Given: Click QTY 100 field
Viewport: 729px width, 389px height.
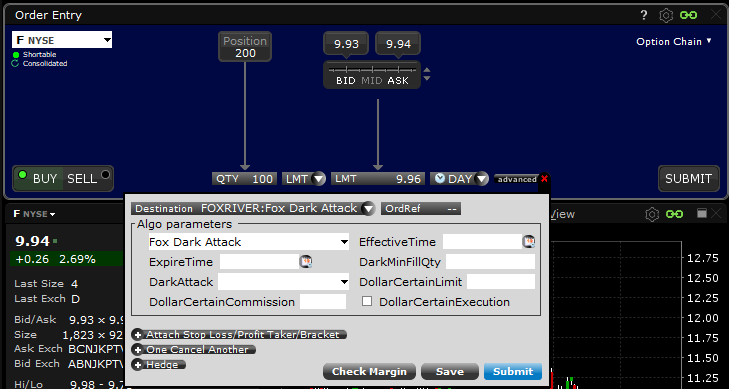Looking at the screenshot, I should click(x=245, y=178).
